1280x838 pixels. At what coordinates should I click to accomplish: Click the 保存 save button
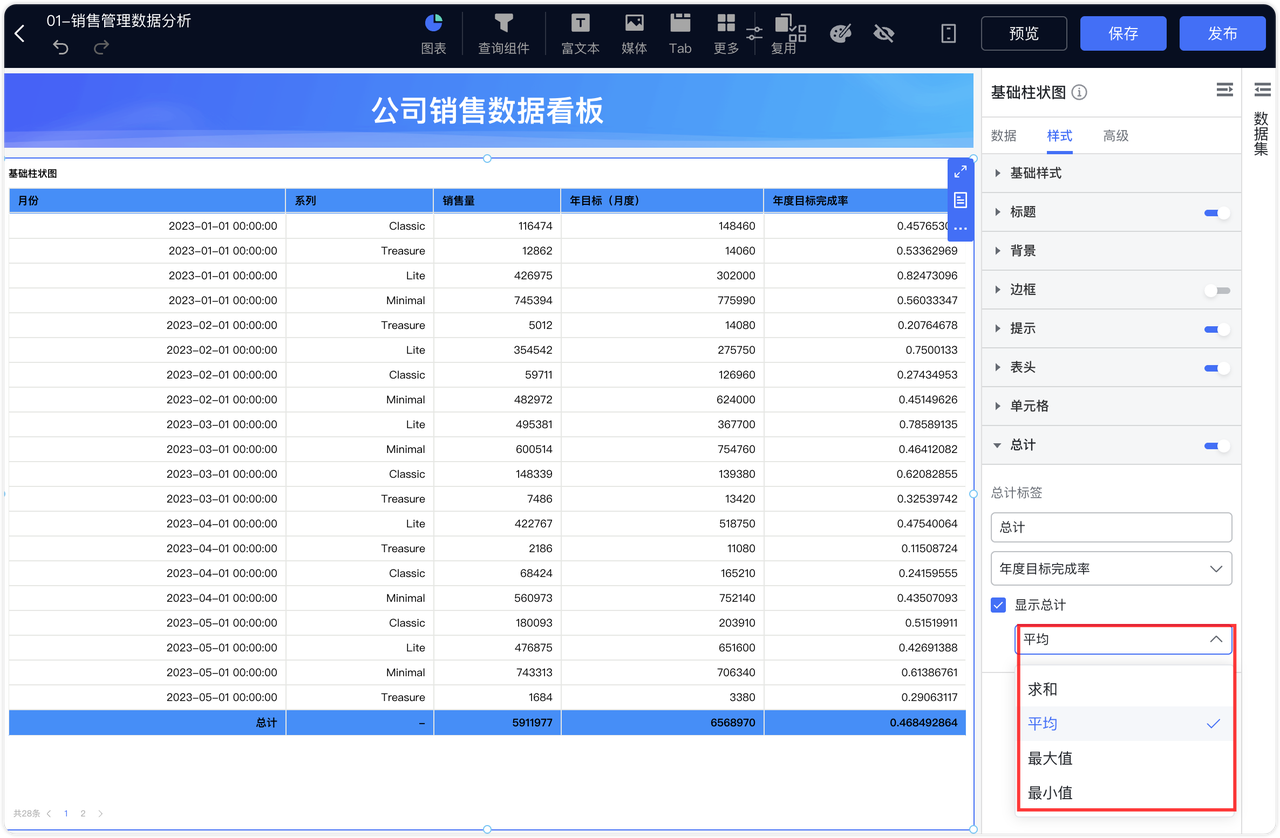coord(1123,34)
